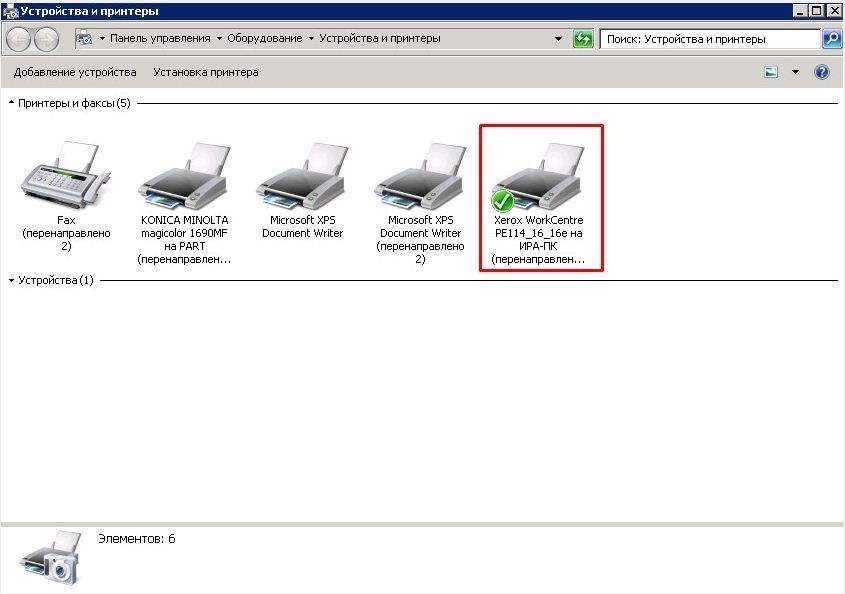Click the title bar window icon
Viewport: 845px width, 594px height.
click(x=11, y=11)
